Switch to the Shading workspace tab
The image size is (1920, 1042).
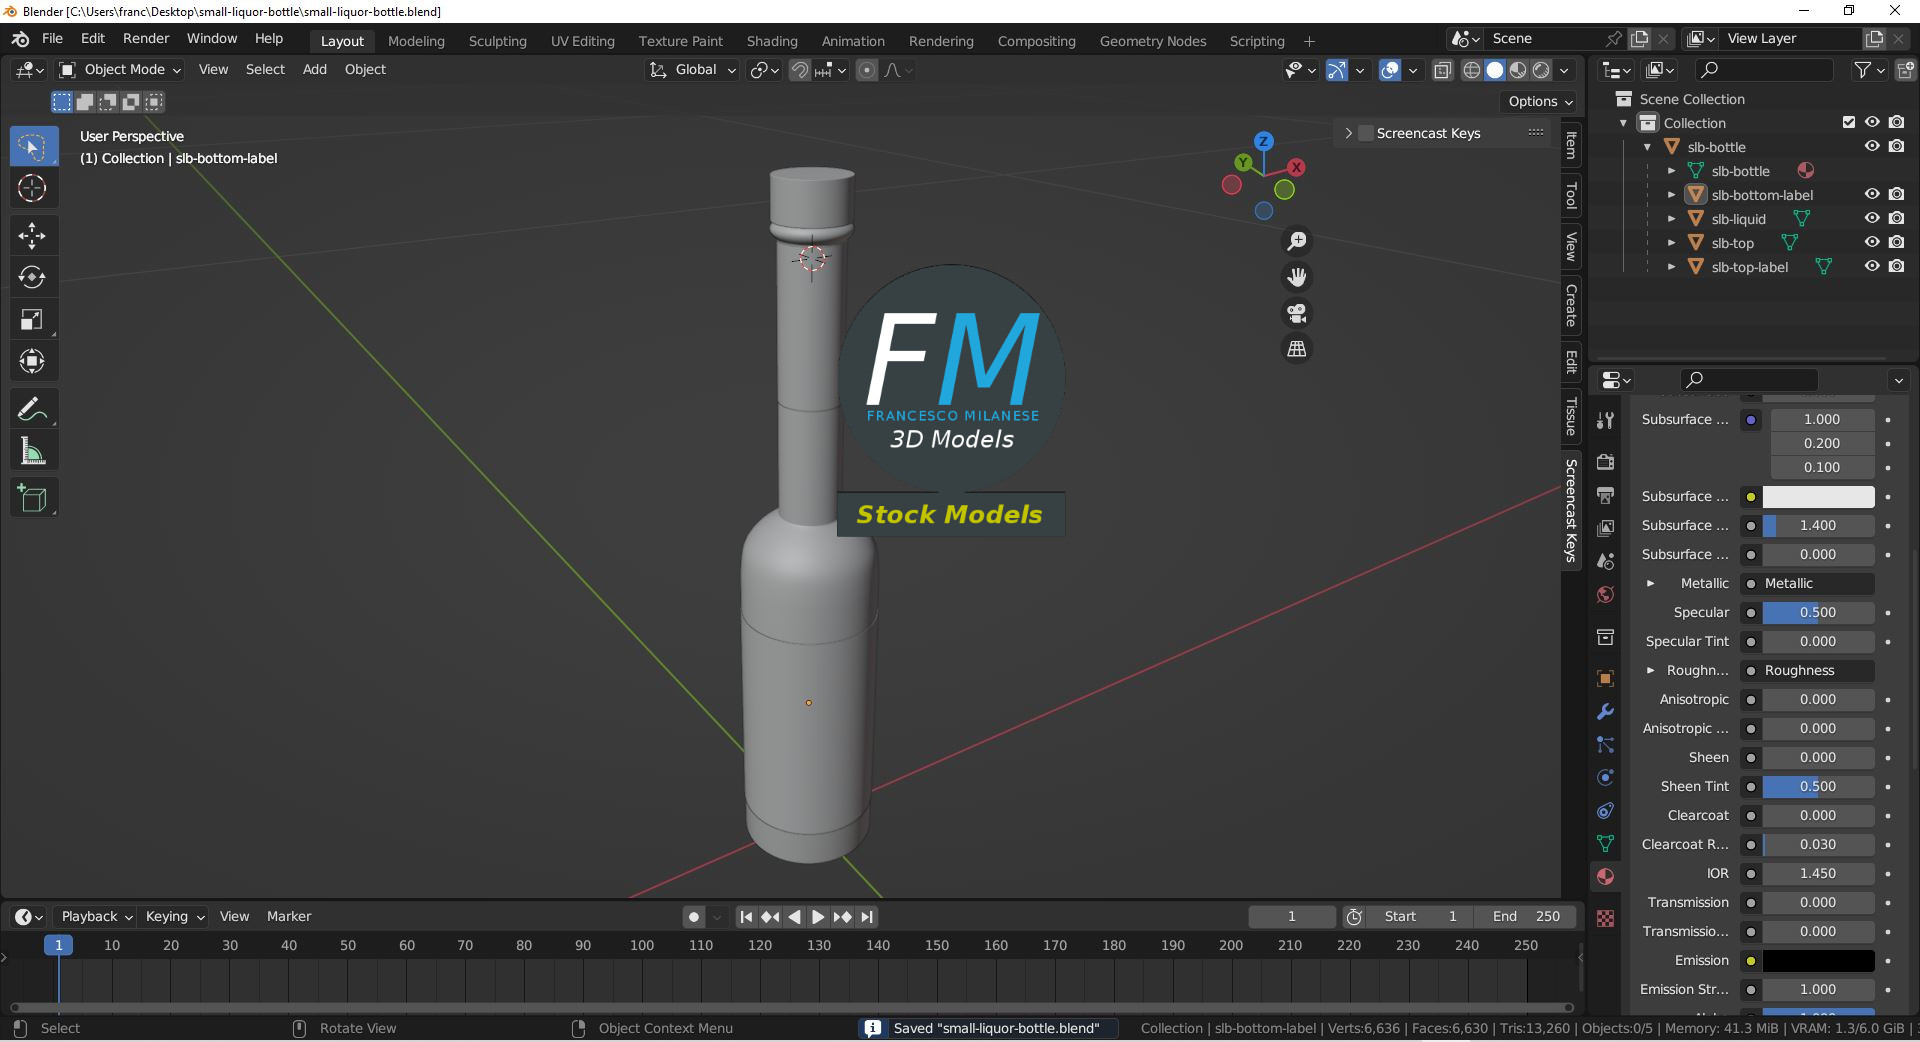coord(772,41)
